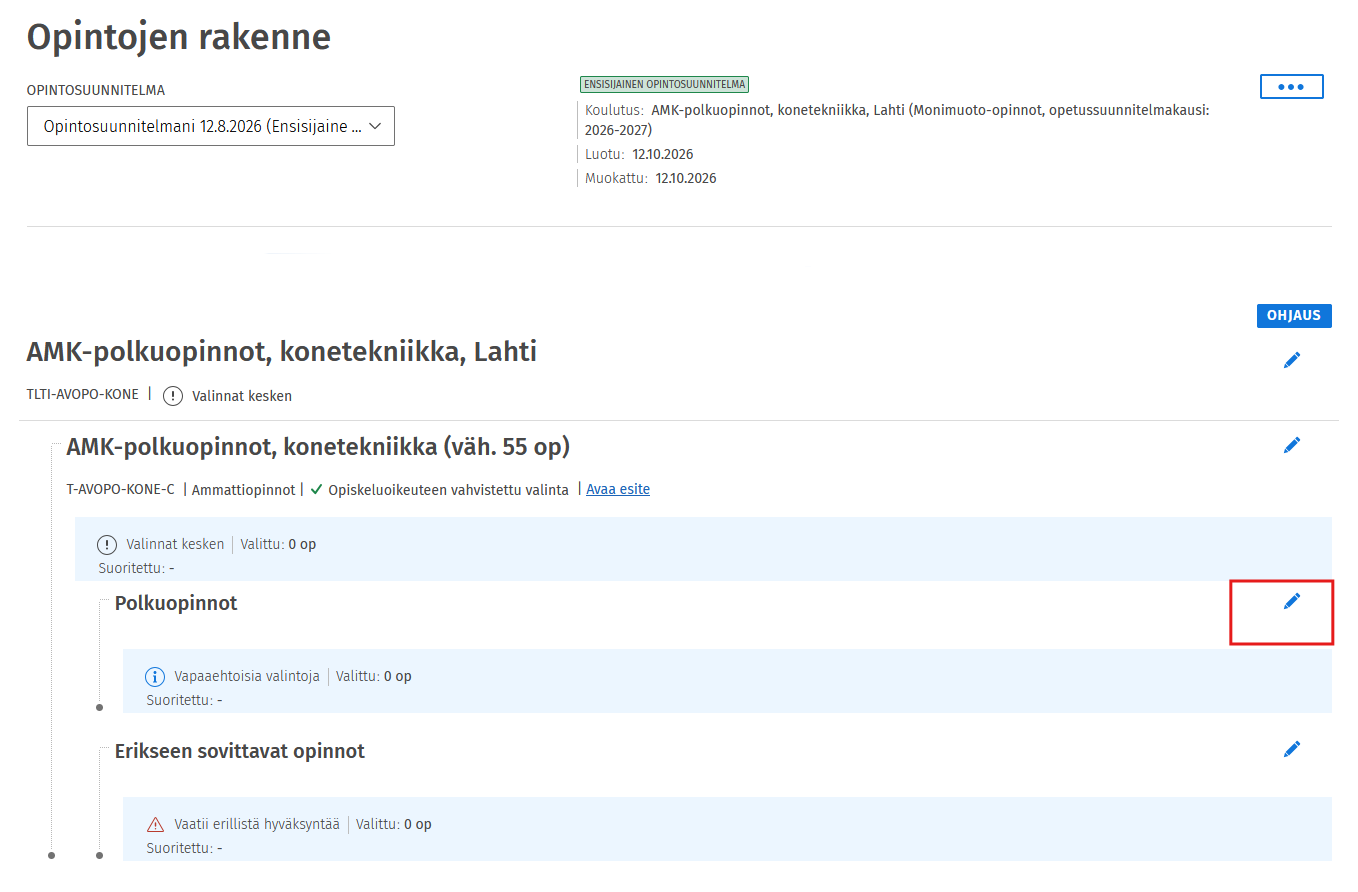The height and width of the screenshot is (892, 1358).
Task: Click the Opiskeluoikeuteen vahvistettu valinta text
Action: [x=448, y=490]
